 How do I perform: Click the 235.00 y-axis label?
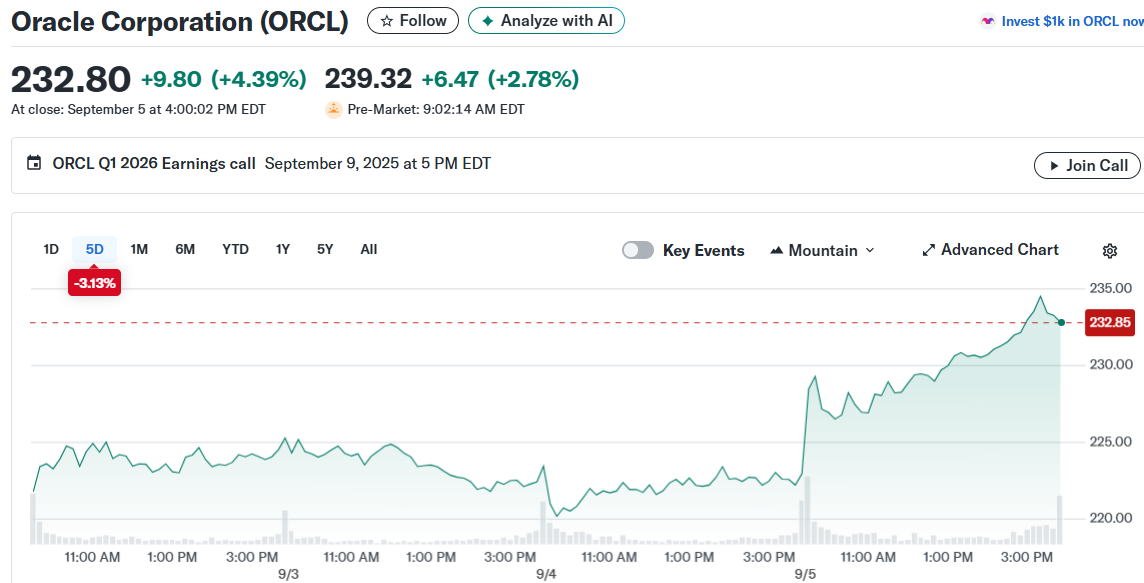(1110, 288)
